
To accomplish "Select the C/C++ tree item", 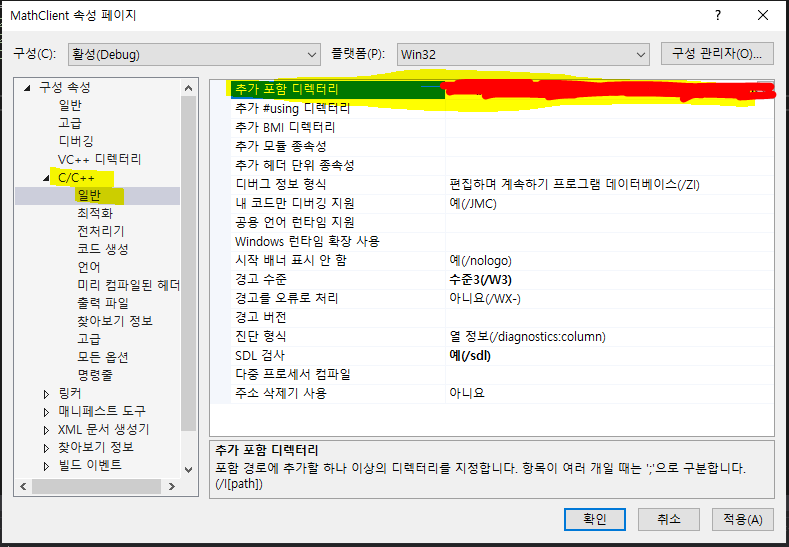I will coord(76,178).
